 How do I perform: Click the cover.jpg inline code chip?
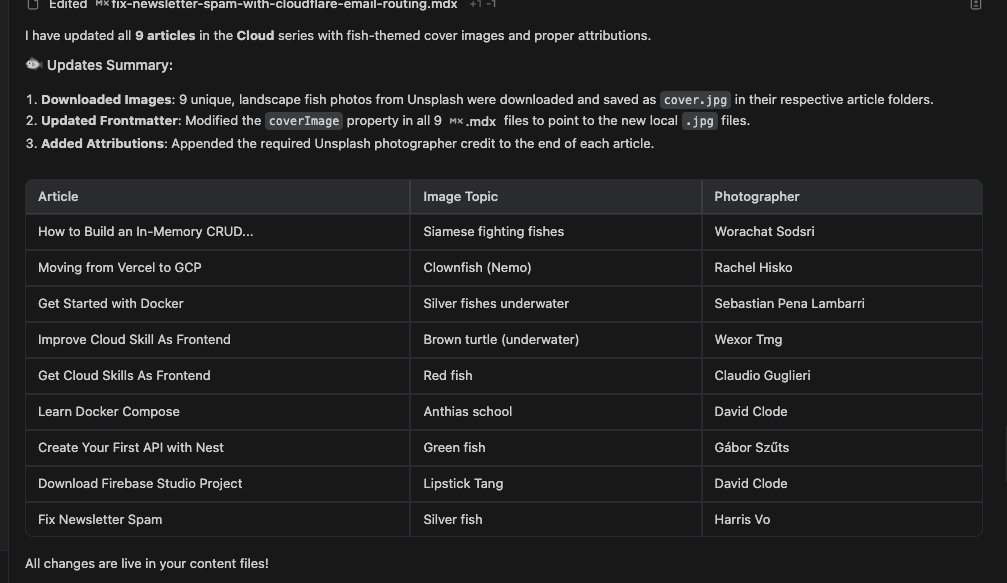(695, 100)
